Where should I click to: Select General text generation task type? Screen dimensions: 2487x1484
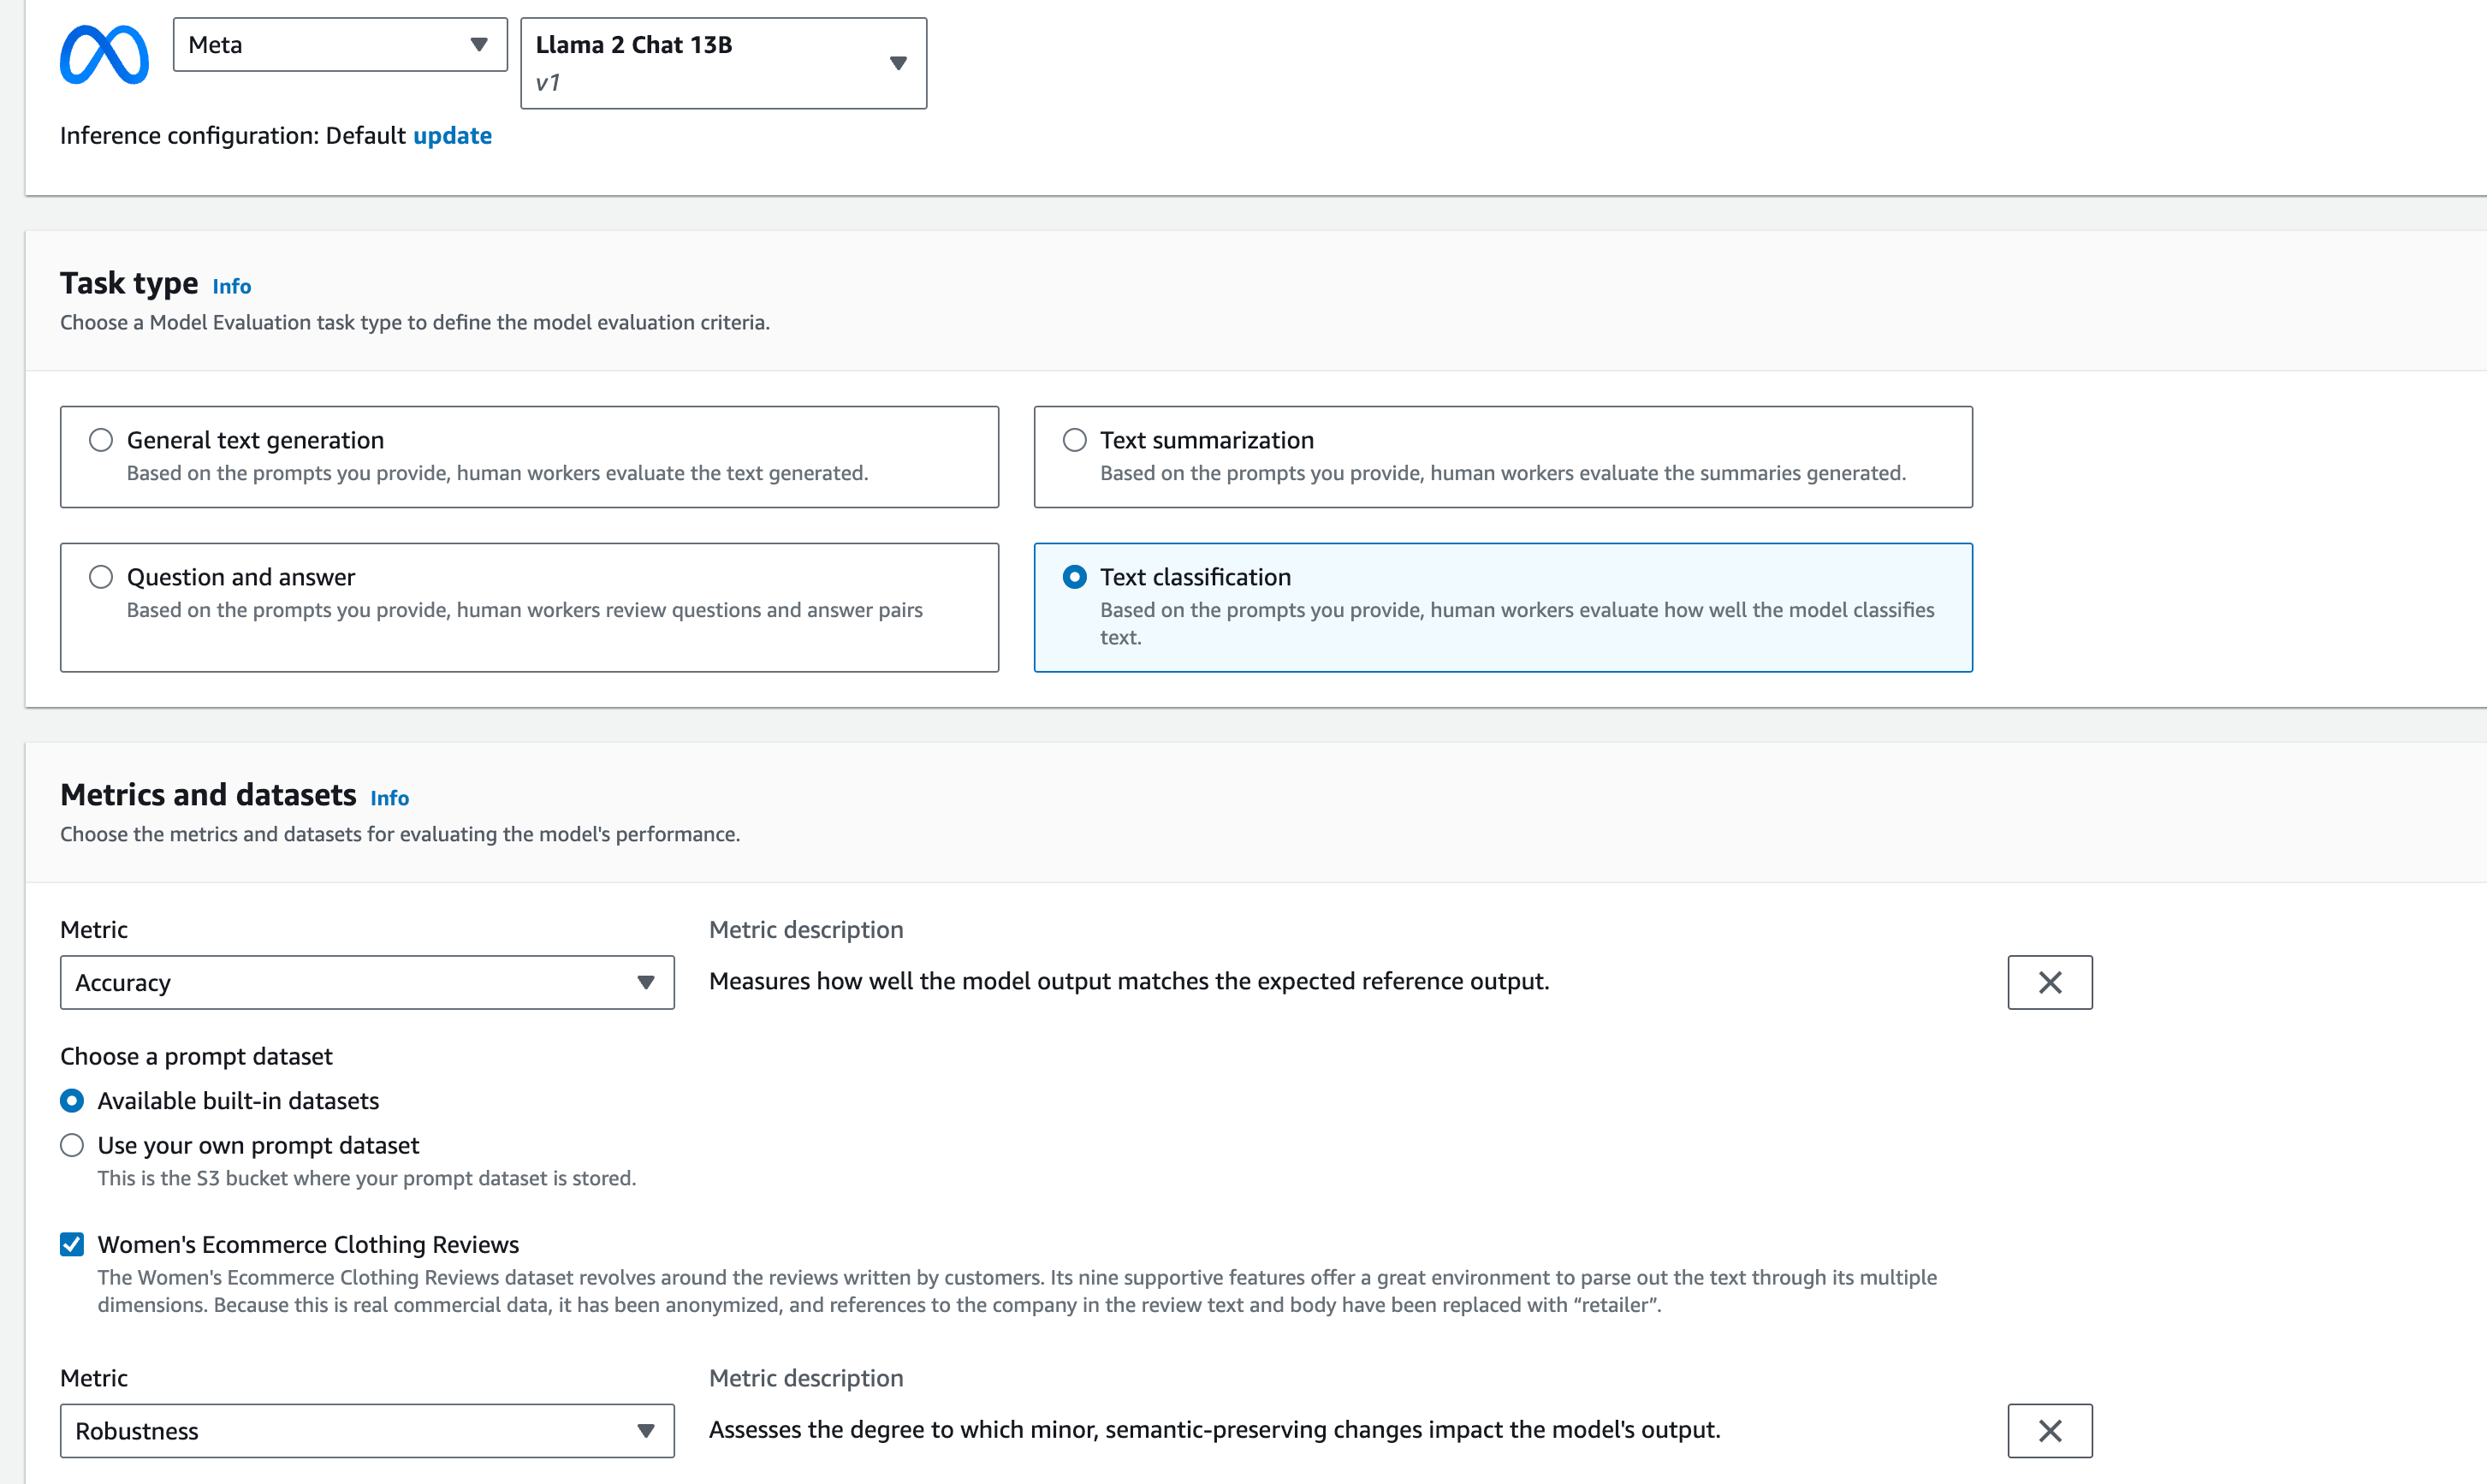click(101, 440)
